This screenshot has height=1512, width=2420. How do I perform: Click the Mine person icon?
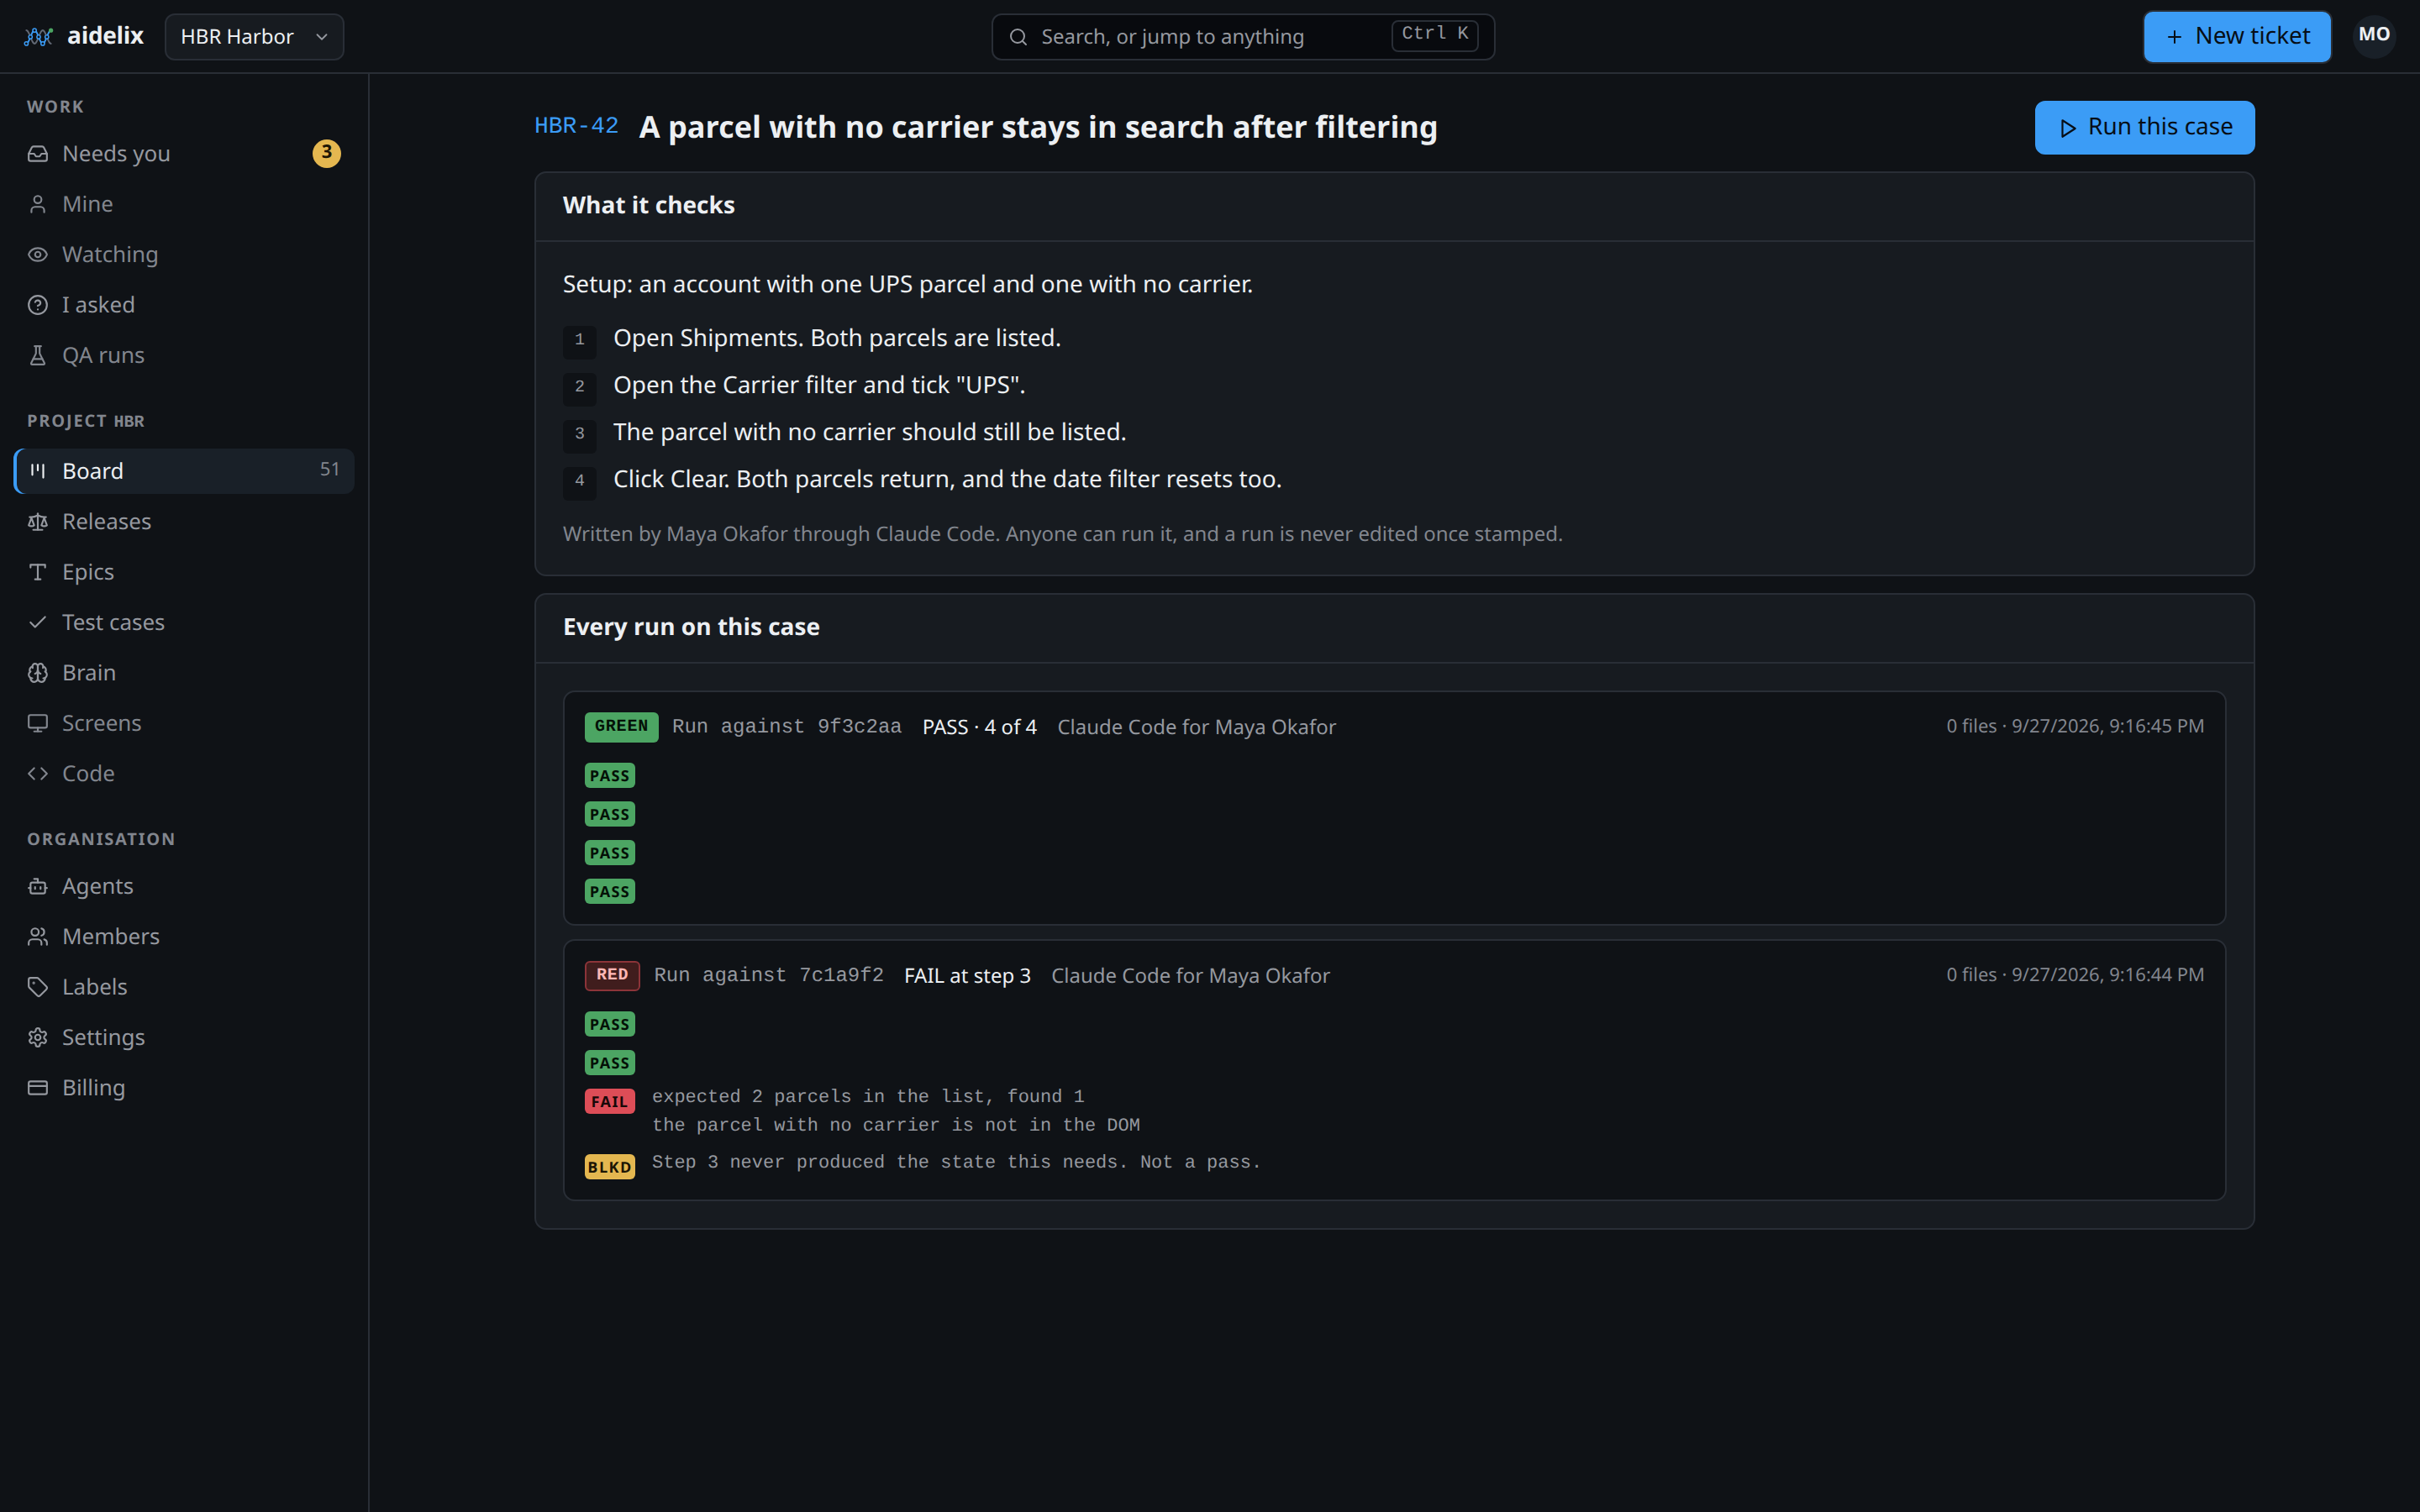(x=38, y=204)
